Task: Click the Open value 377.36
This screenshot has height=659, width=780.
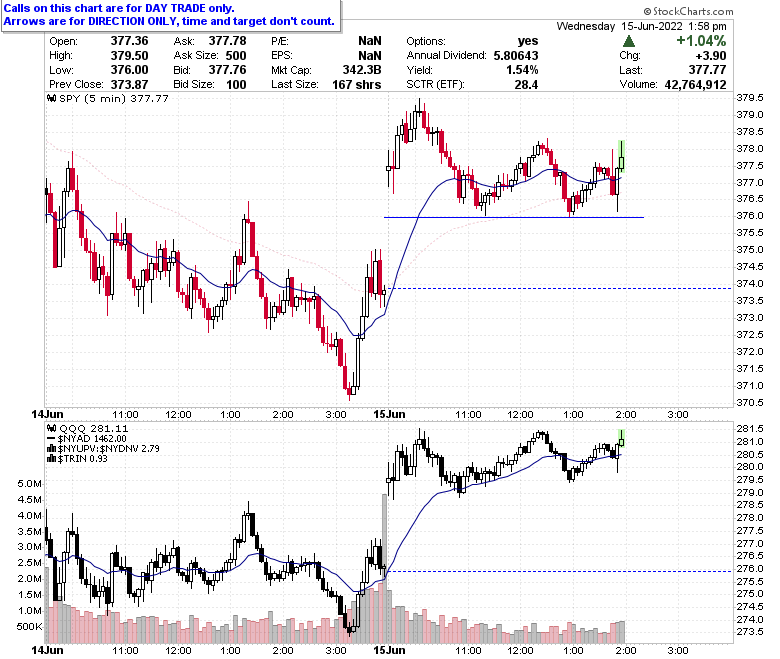Action: point(129,41)
